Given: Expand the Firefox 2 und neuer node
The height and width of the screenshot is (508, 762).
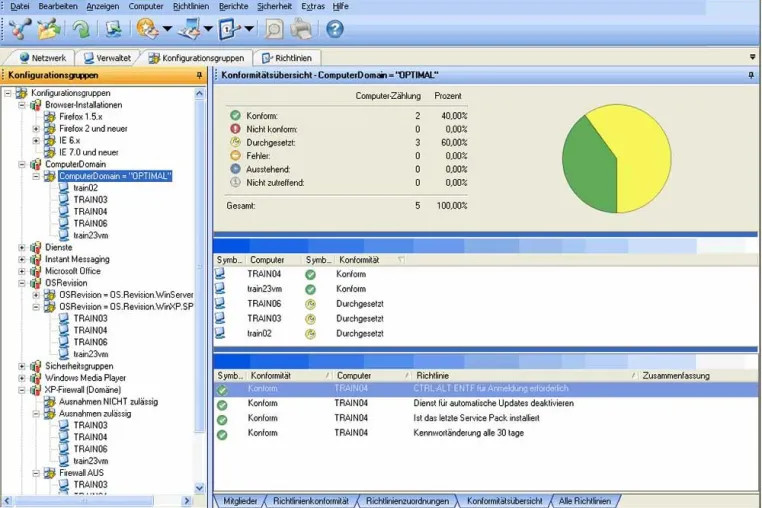Looking at the screenshot, I should coord(36,129).
